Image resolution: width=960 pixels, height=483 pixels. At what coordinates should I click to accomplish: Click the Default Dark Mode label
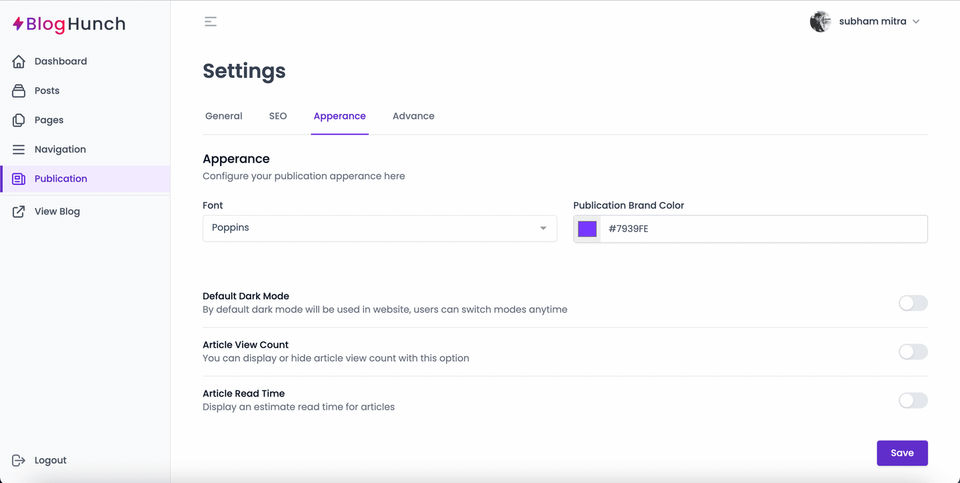click(246, 296)
